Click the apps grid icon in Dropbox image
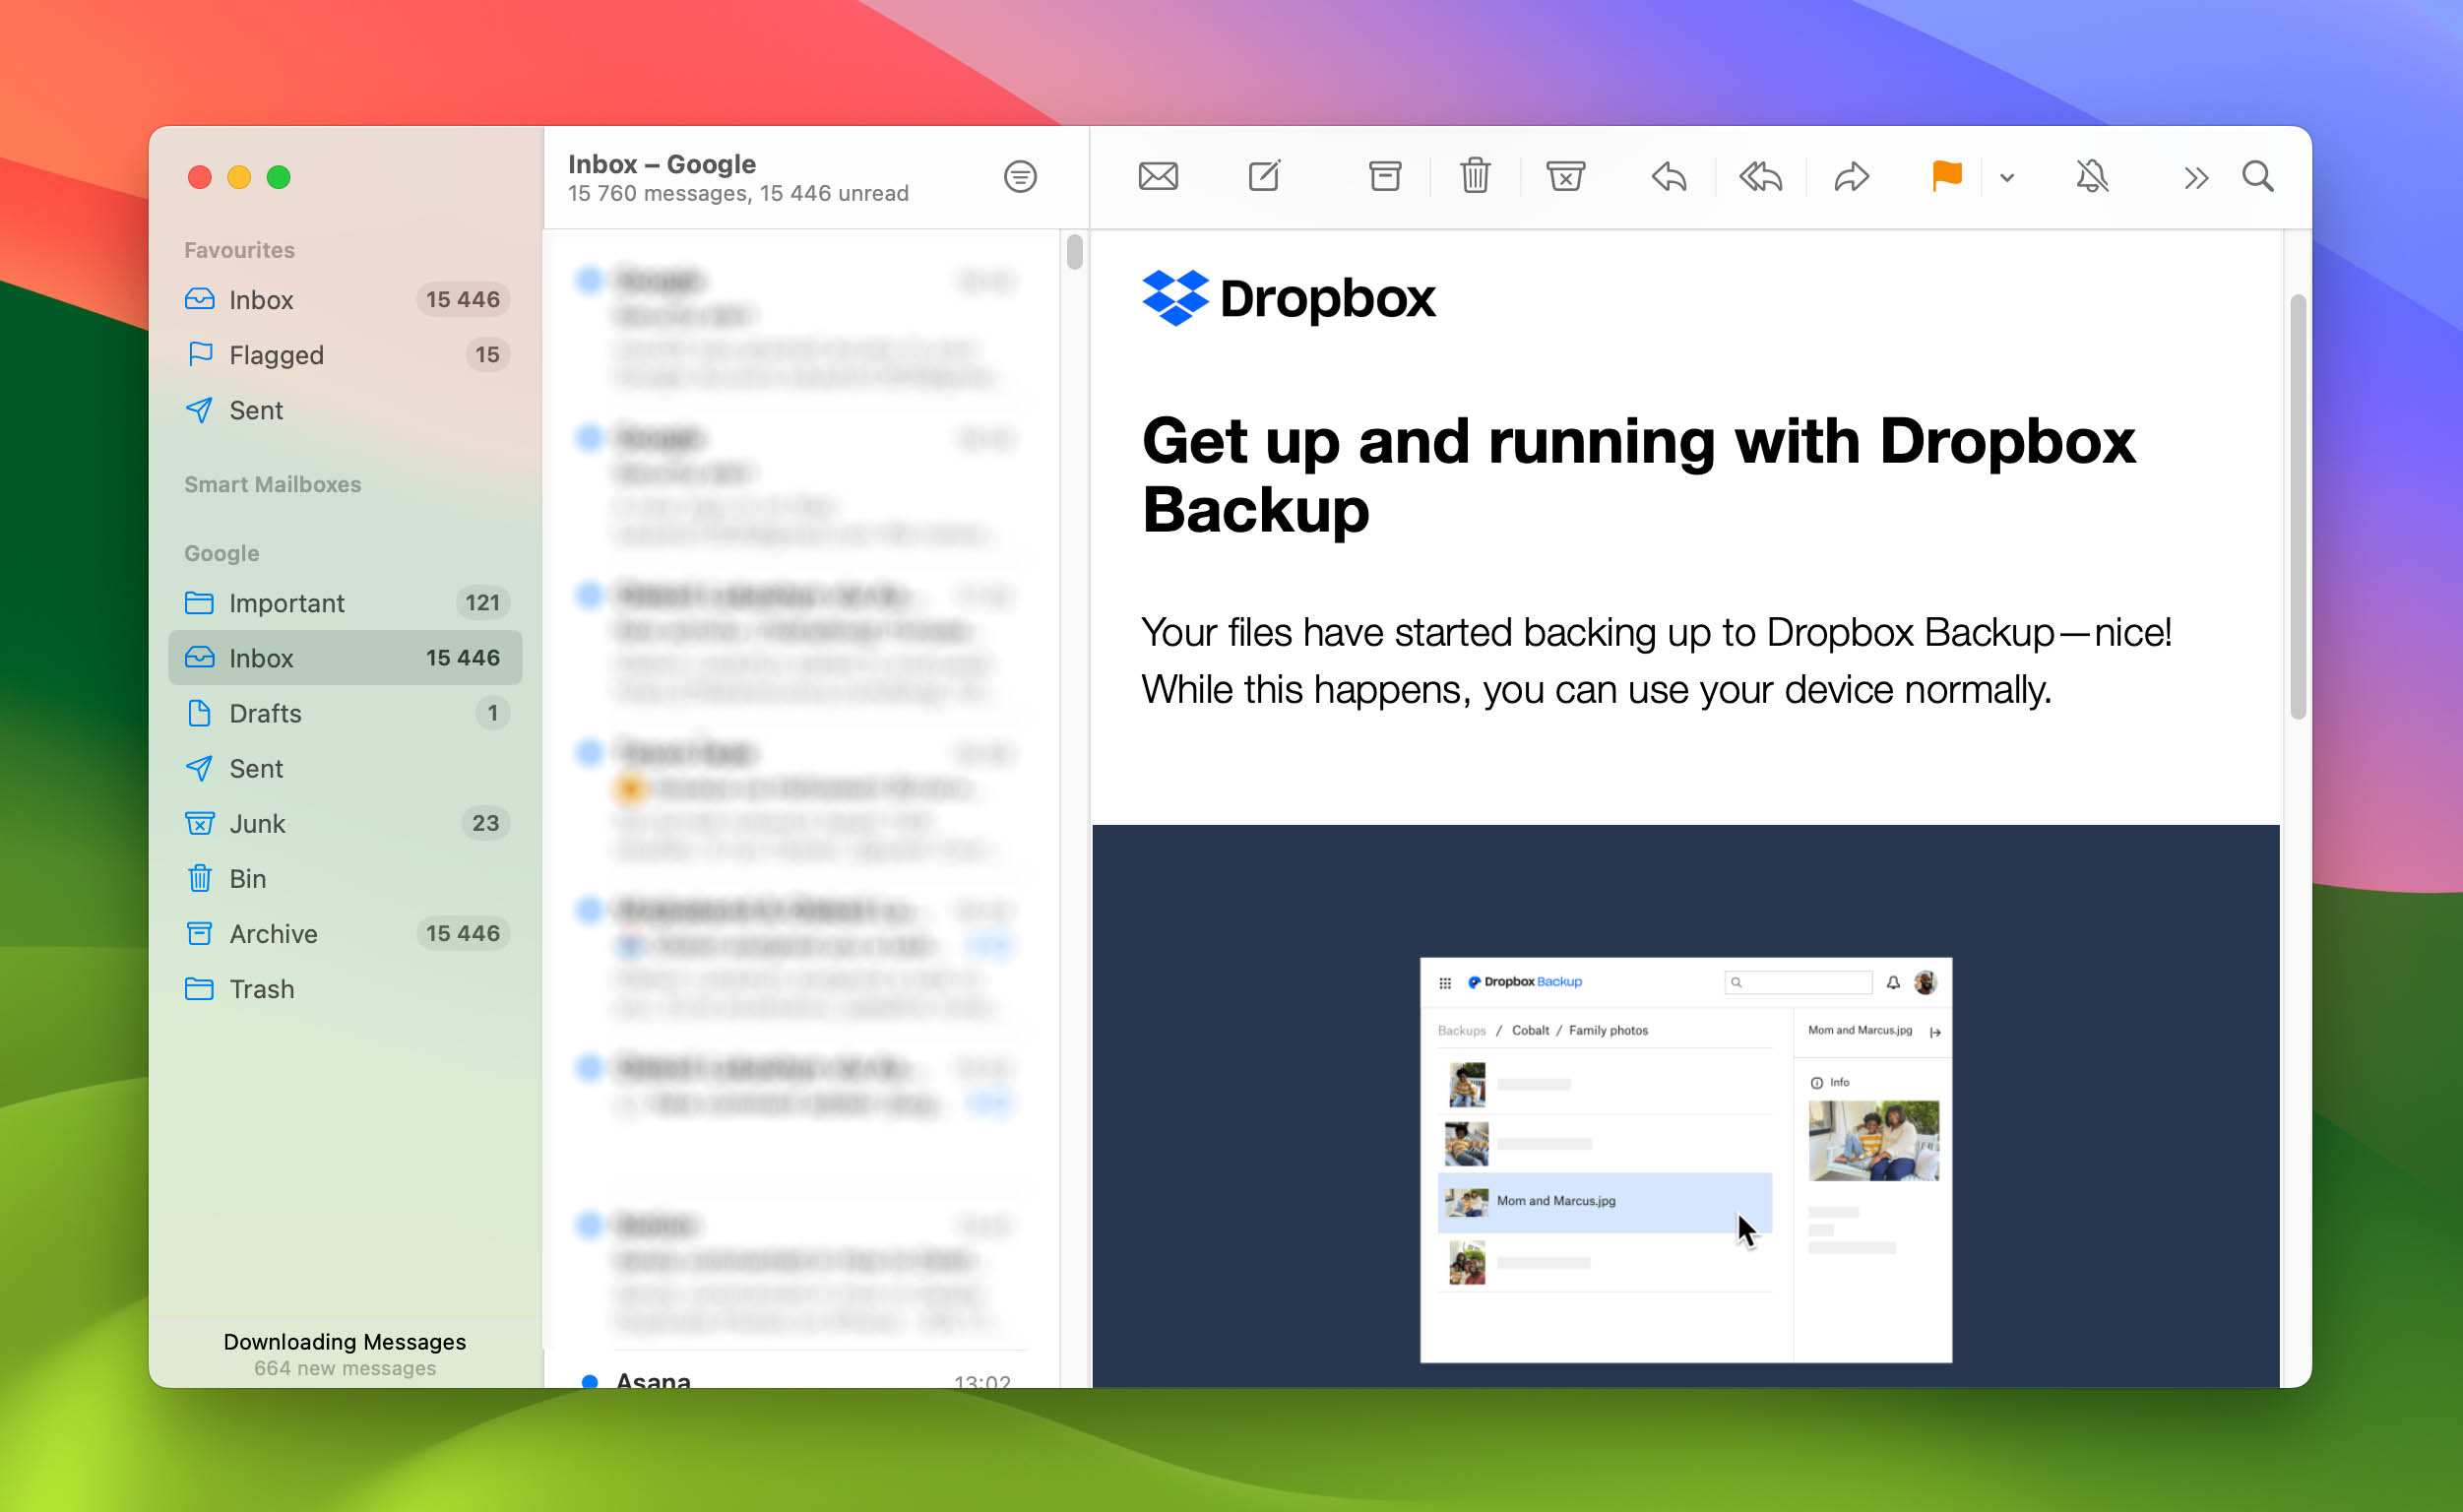This screenshot has height=1512, width=2463. [1445, 983]
